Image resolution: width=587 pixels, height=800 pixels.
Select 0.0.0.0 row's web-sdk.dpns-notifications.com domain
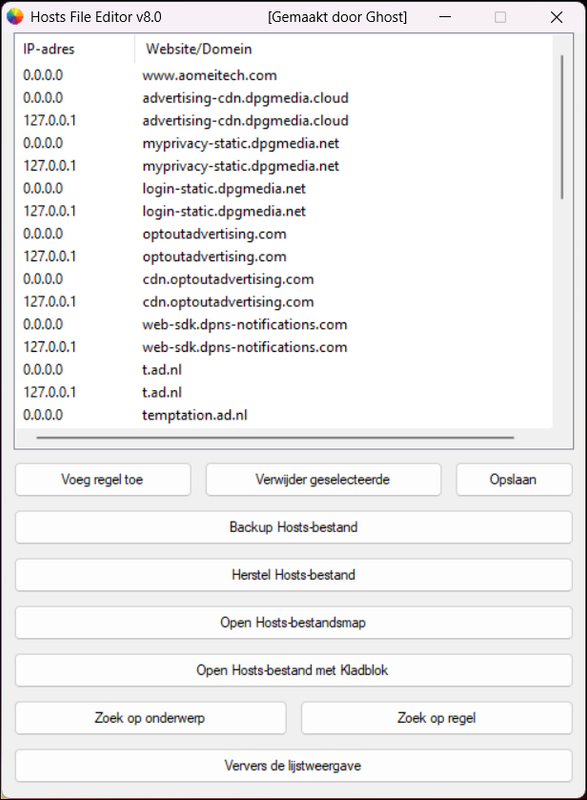pos(245,324)
